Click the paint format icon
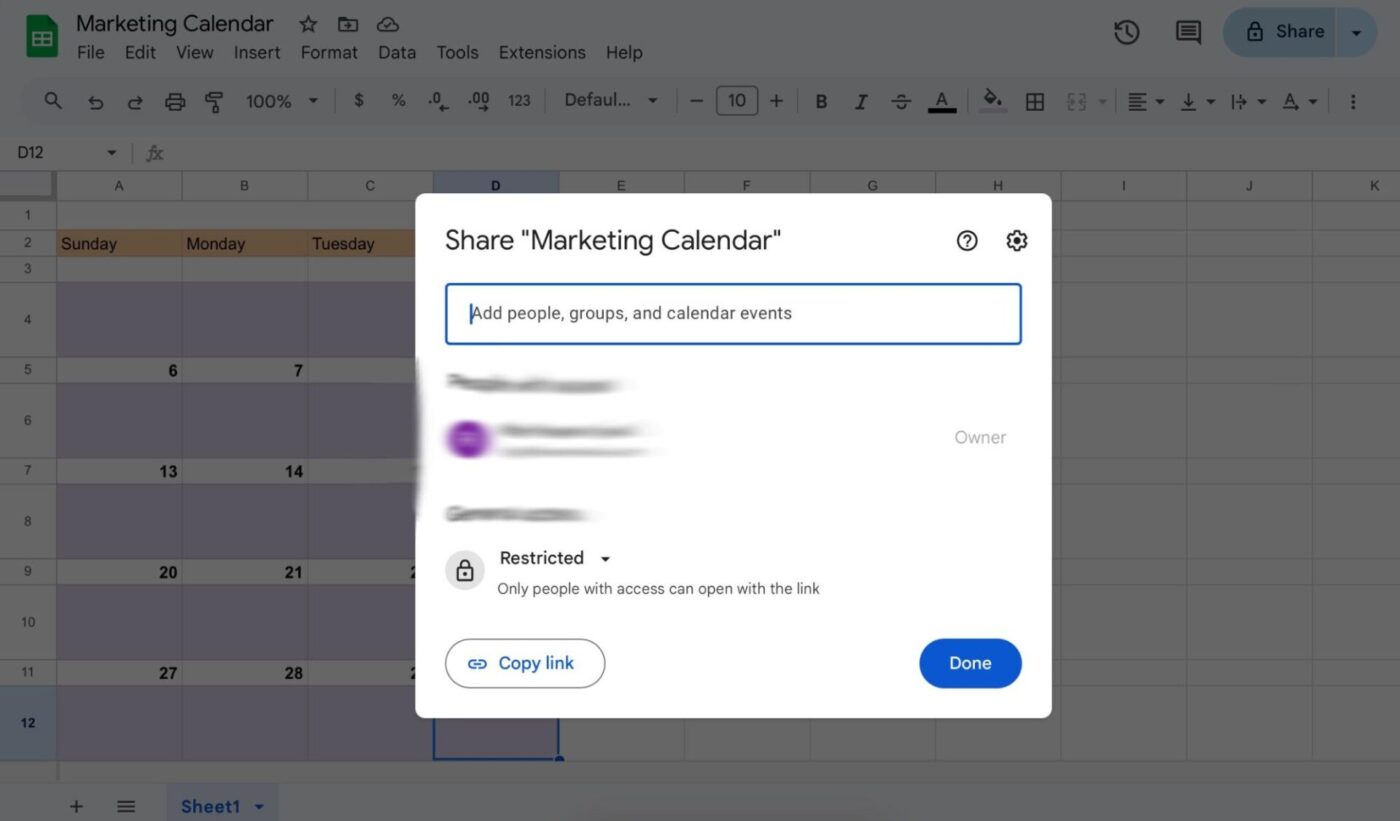The image size is (1400, 821). tap(214, 101)
